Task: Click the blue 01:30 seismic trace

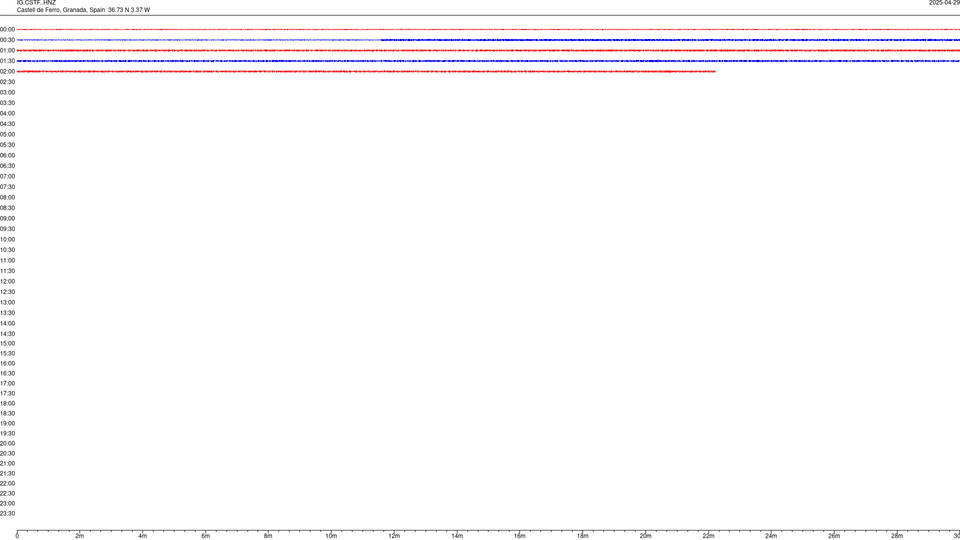Action: (x=488, y=61)
